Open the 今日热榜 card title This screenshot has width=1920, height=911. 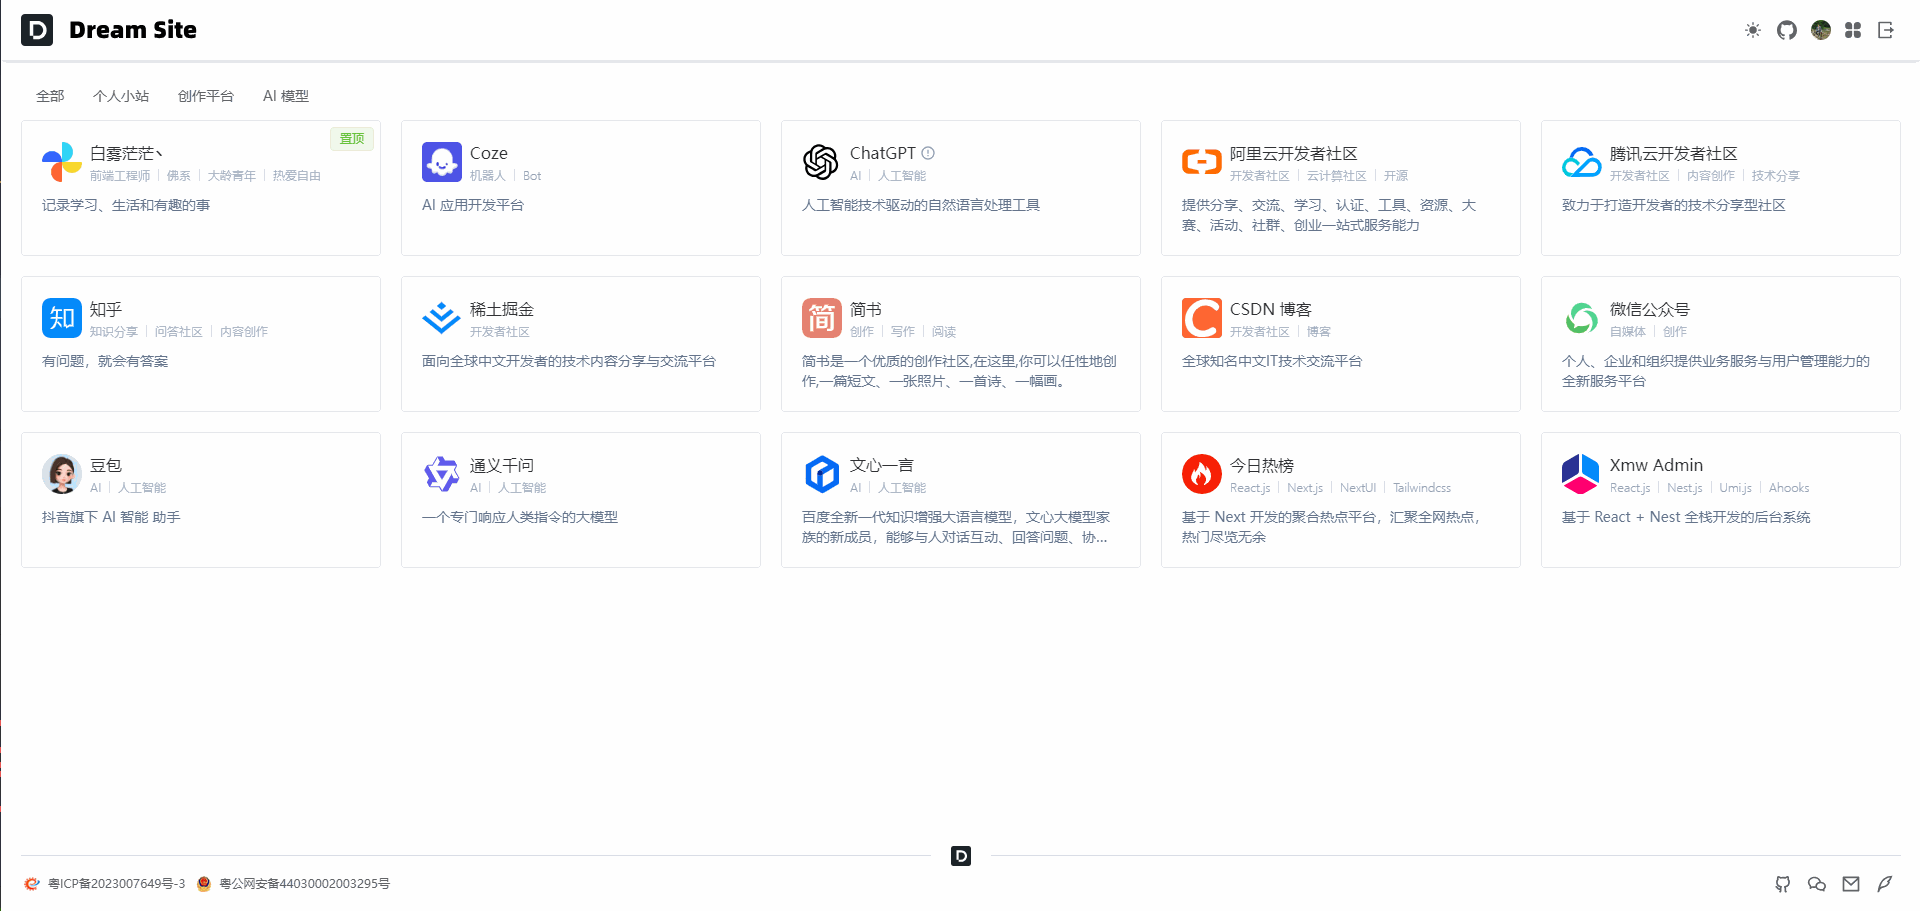pos(1262,465)
